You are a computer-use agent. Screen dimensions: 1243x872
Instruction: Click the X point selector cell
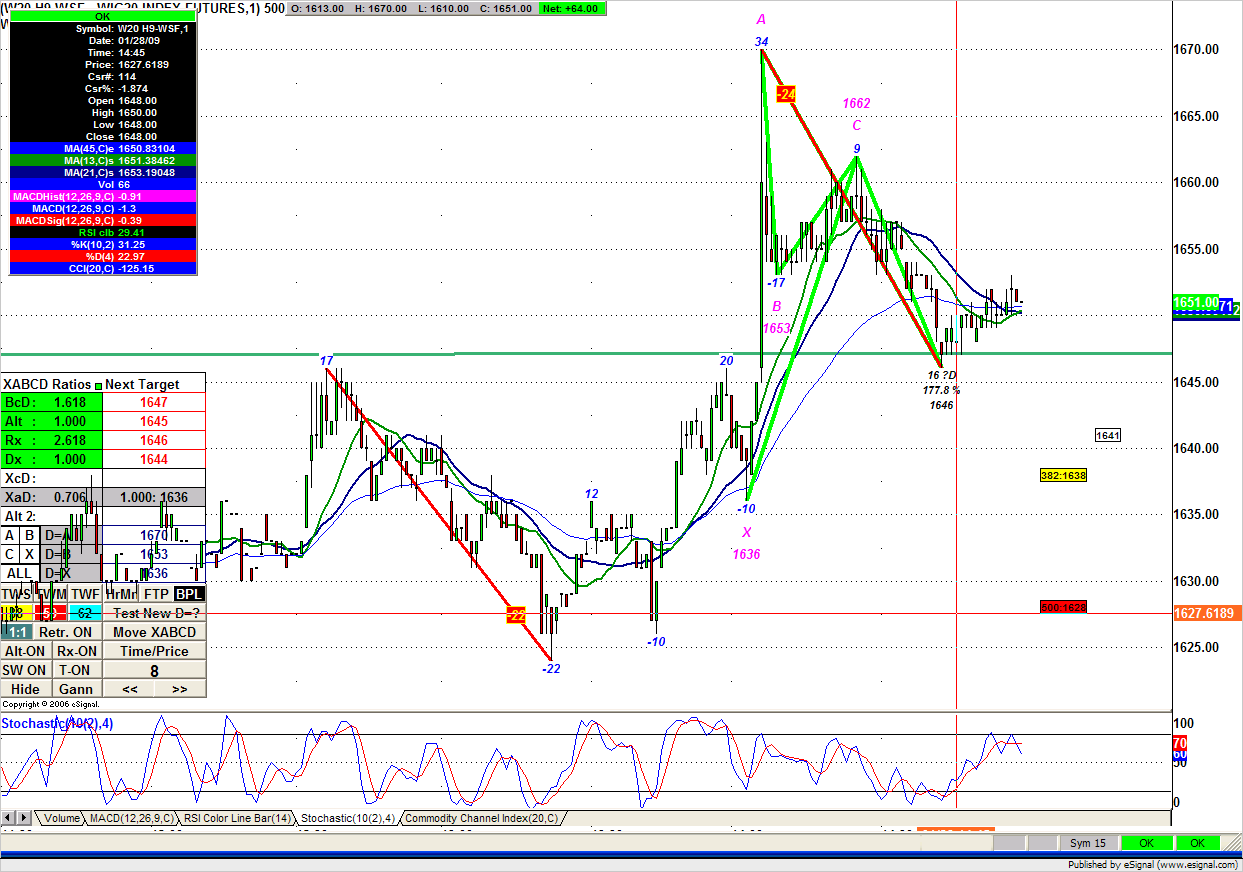pyautogui.click(x=30, y=554)
